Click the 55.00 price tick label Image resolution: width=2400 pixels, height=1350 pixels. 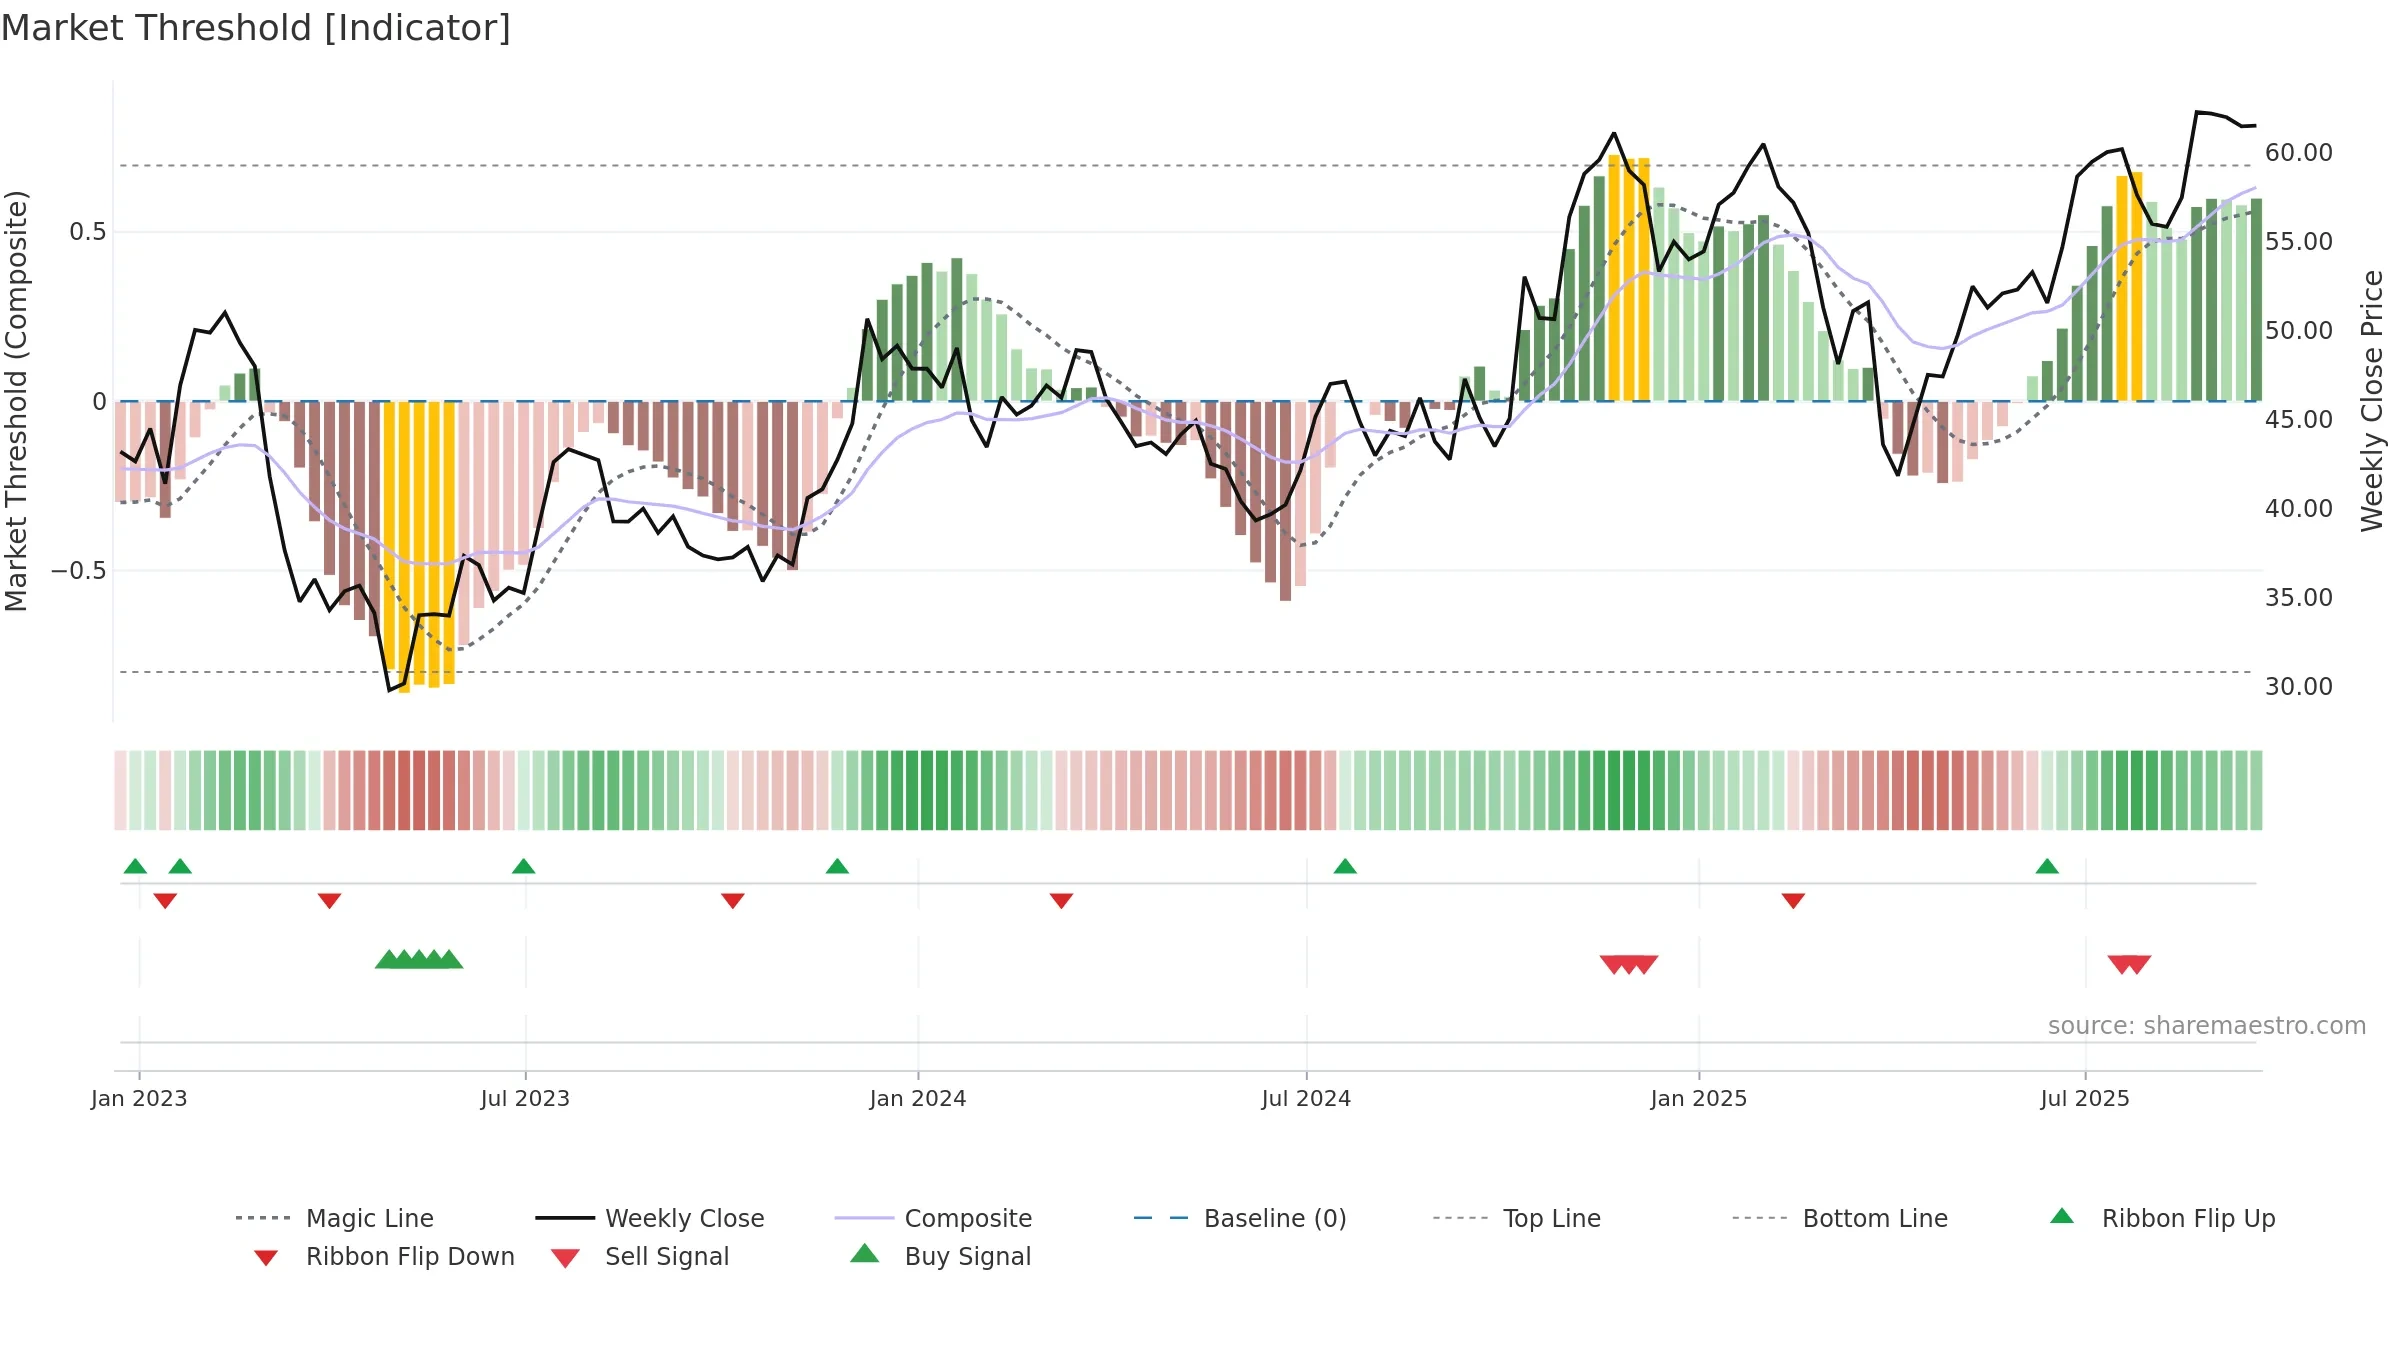pos(2299,242)
